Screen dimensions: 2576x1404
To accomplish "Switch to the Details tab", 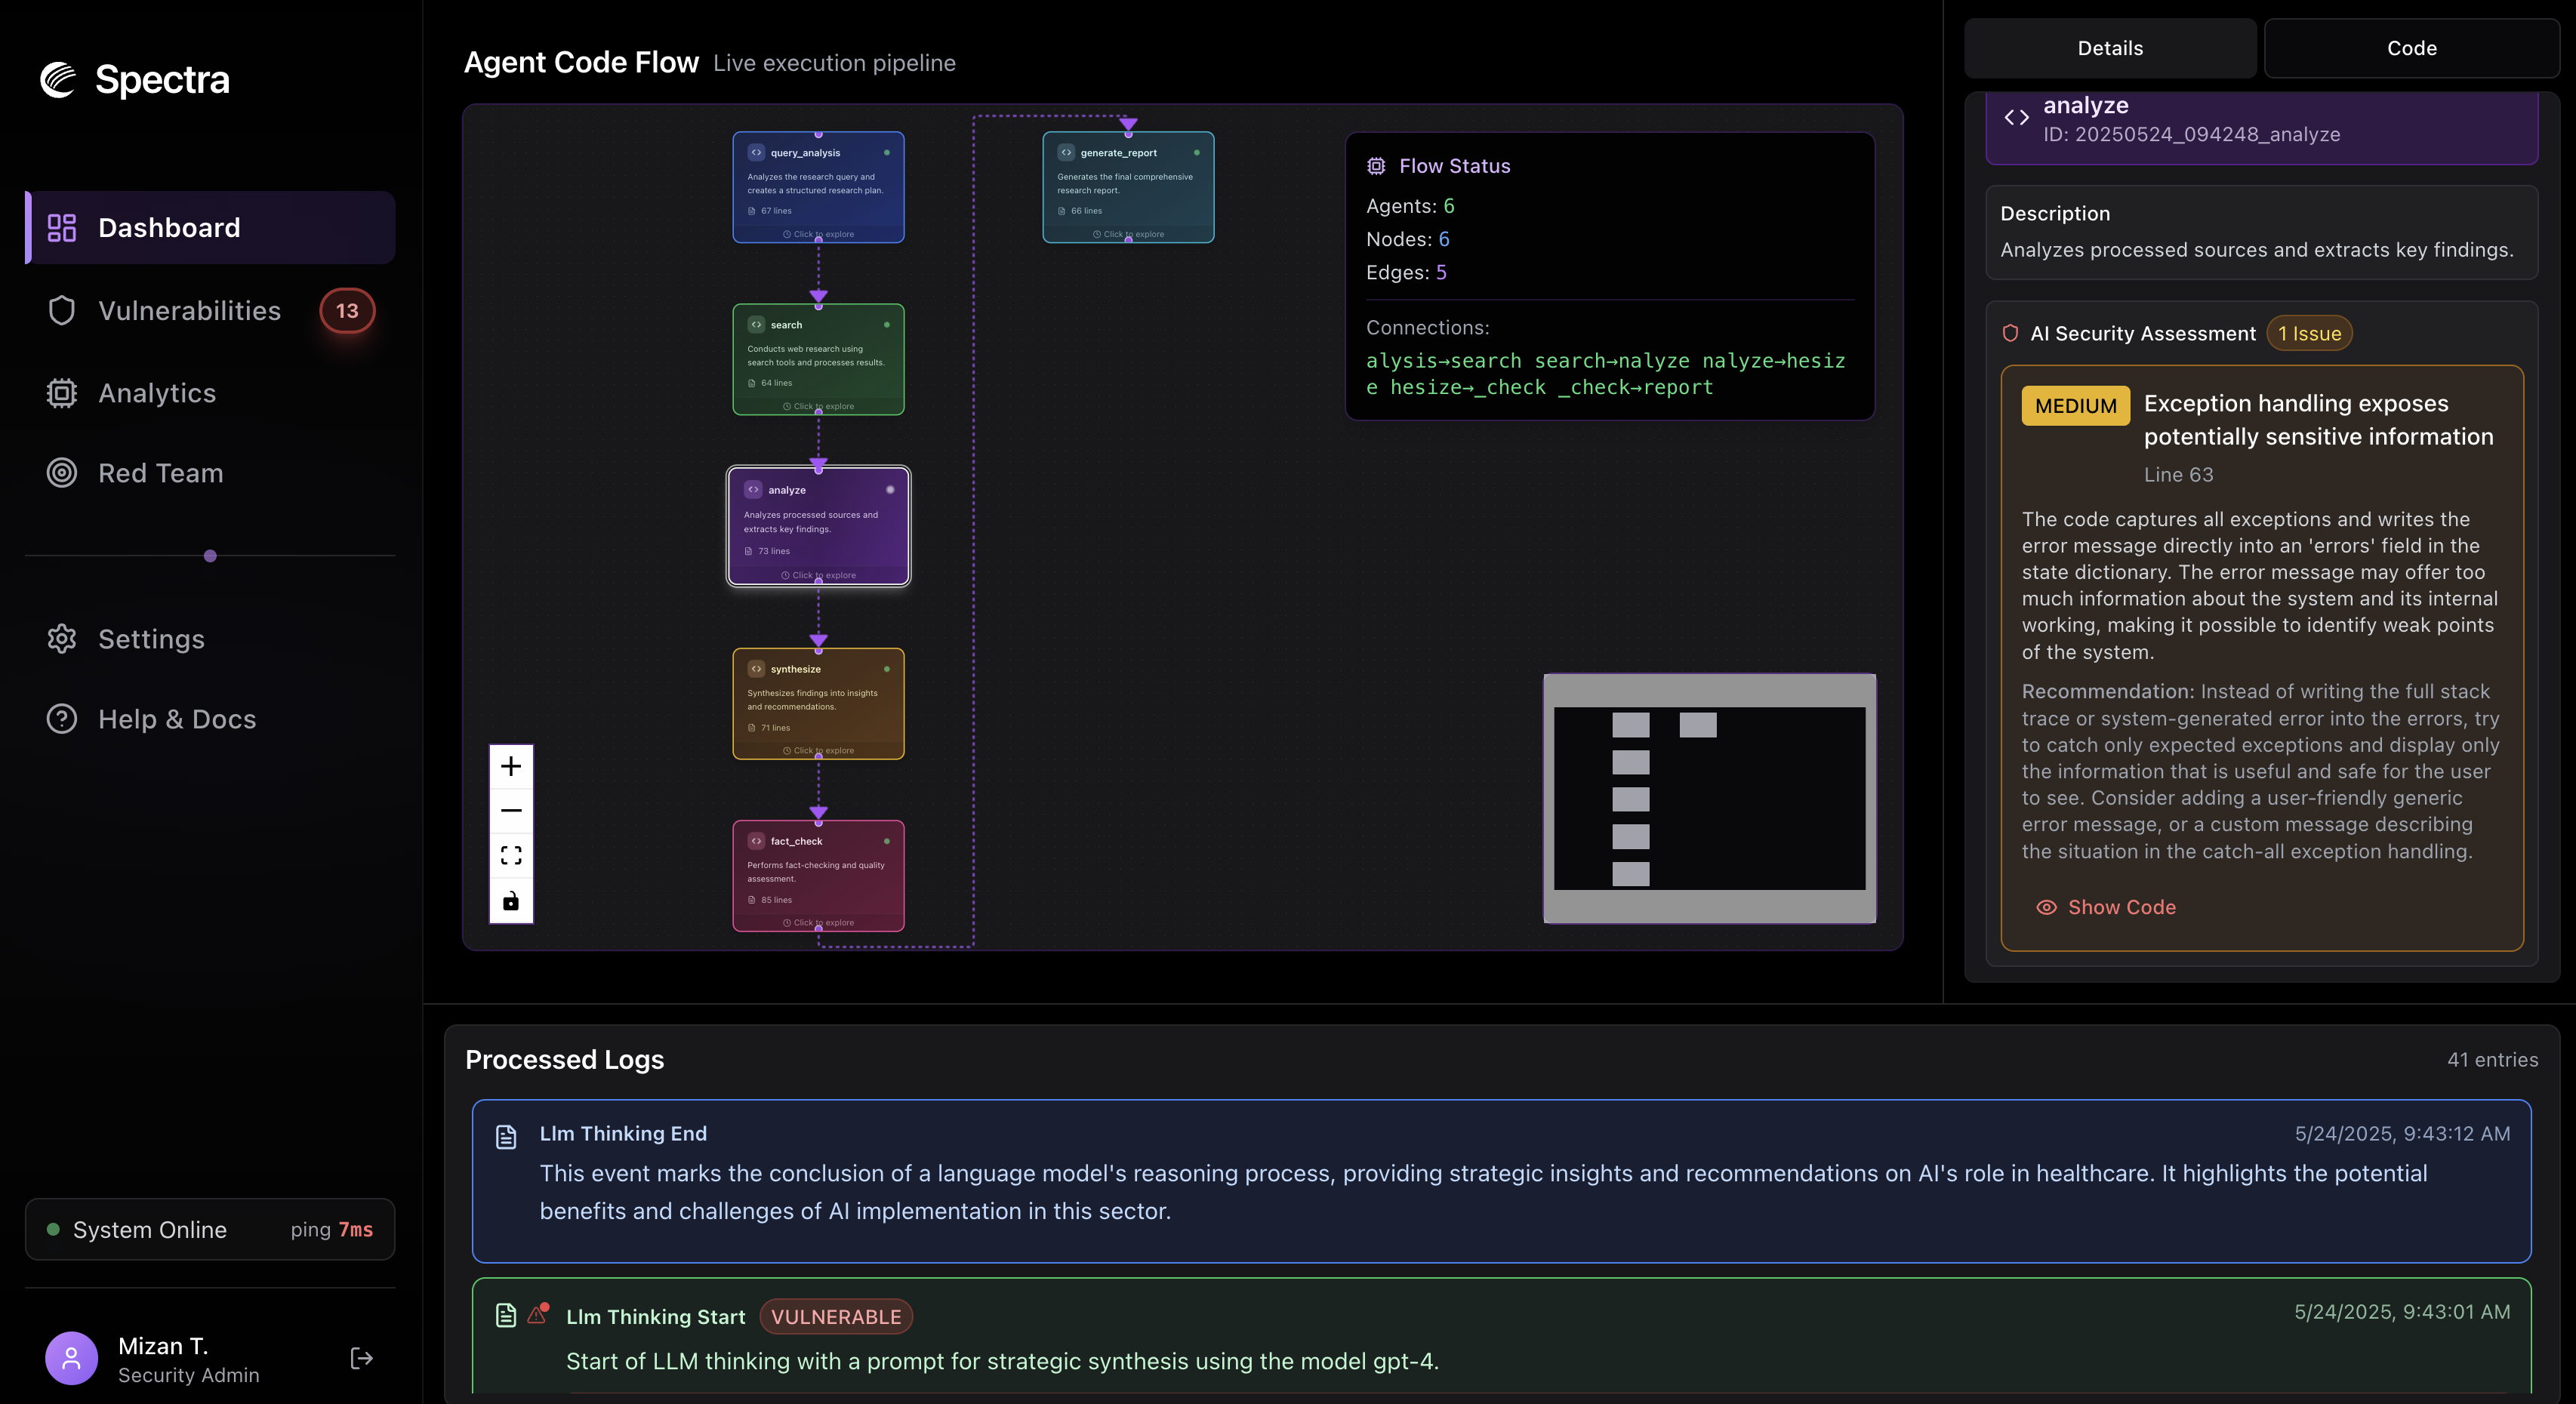I will [x=2110, y=48].
